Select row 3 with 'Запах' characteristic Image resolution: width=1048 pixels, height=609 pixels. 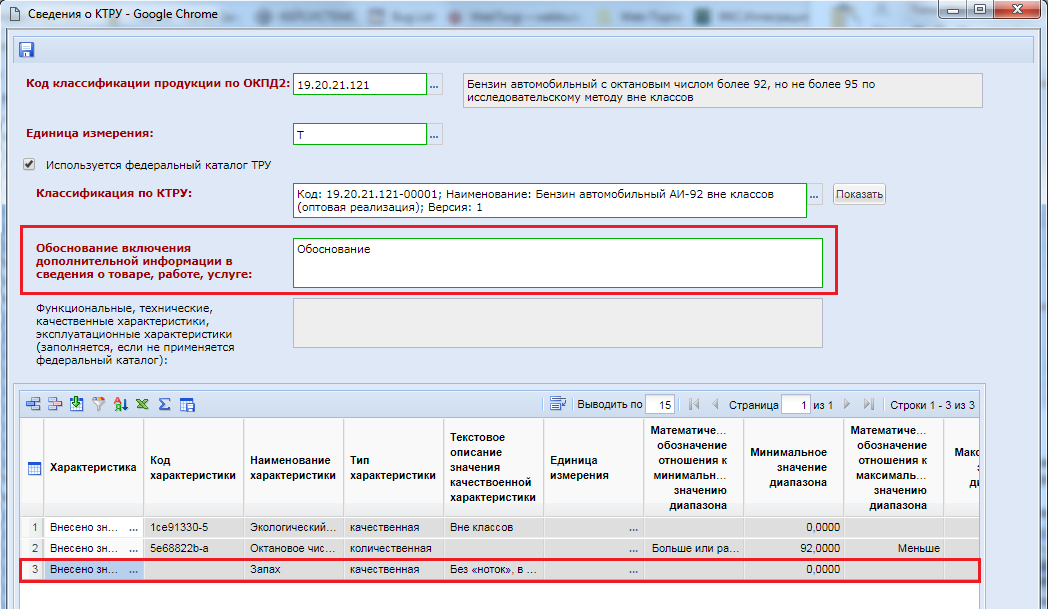(292, 570)
